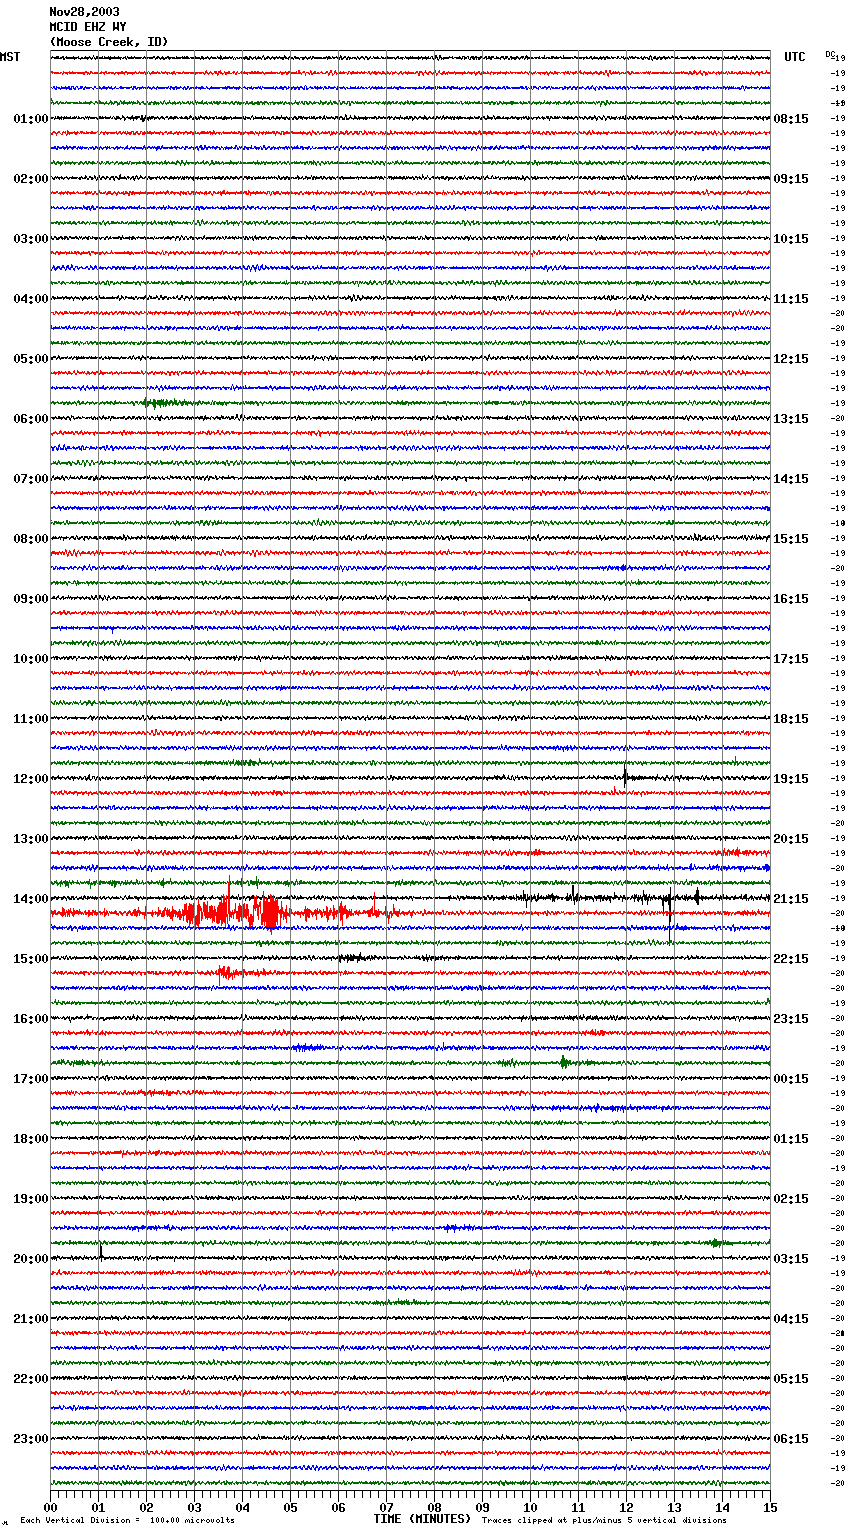Select the station code MCID EHZ WY
850x1534 pixels.
[88, 27]
